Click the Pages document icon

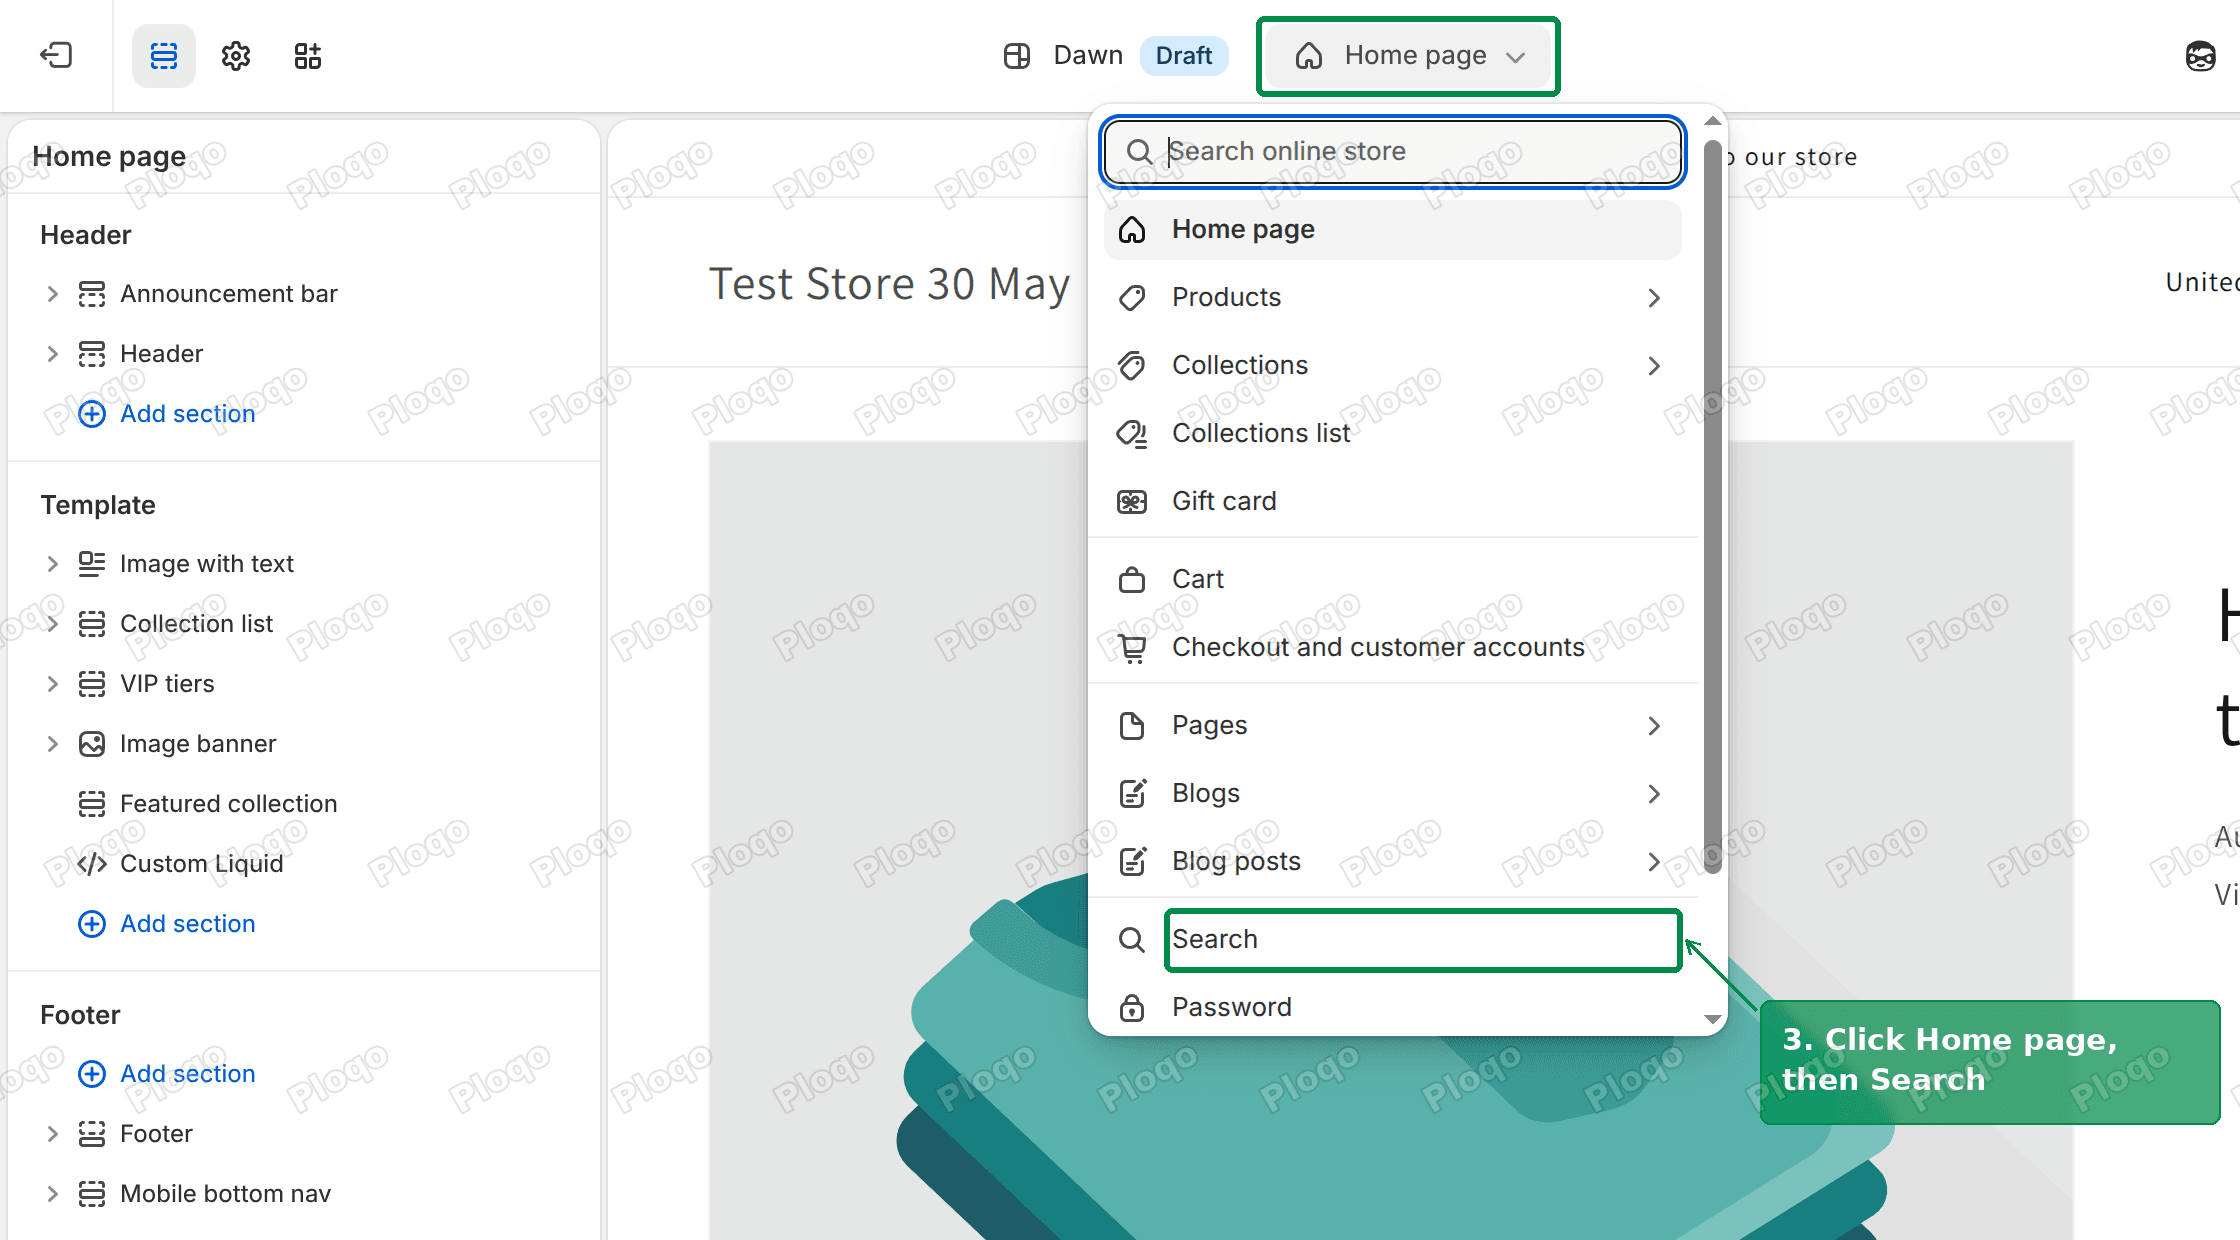[1132, 726]
